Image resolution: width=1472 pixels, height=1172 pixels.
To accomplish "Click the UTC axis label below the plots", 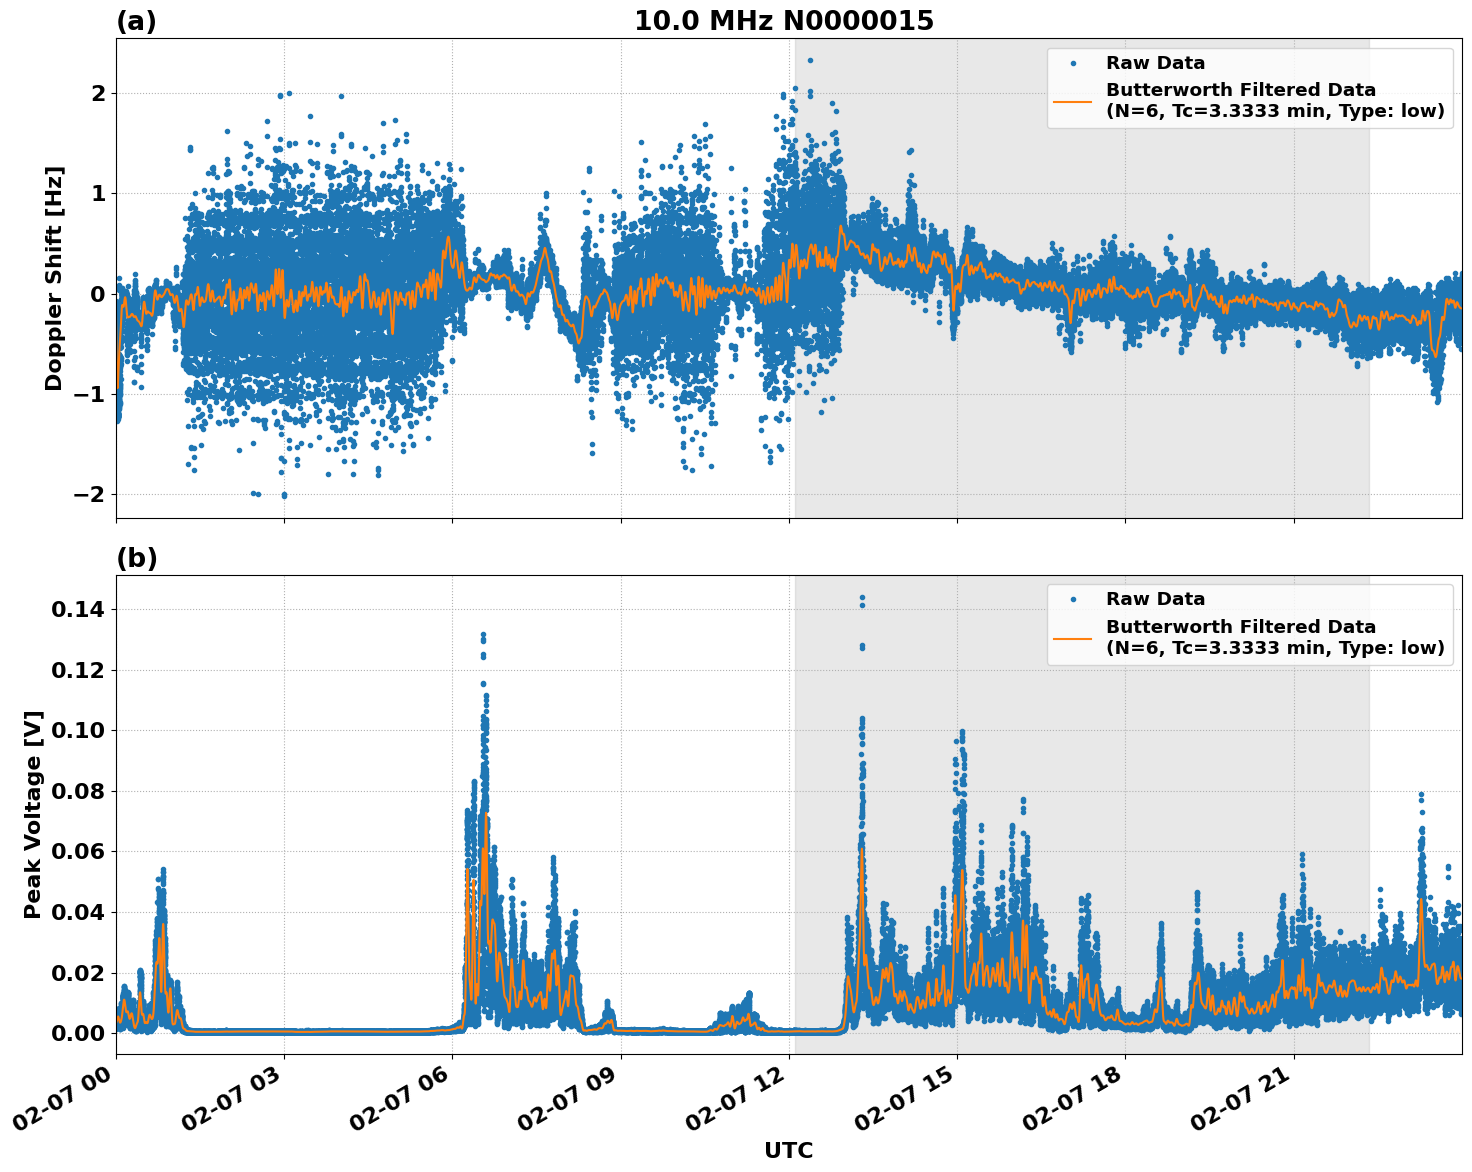I will (x=787, y=1150).
